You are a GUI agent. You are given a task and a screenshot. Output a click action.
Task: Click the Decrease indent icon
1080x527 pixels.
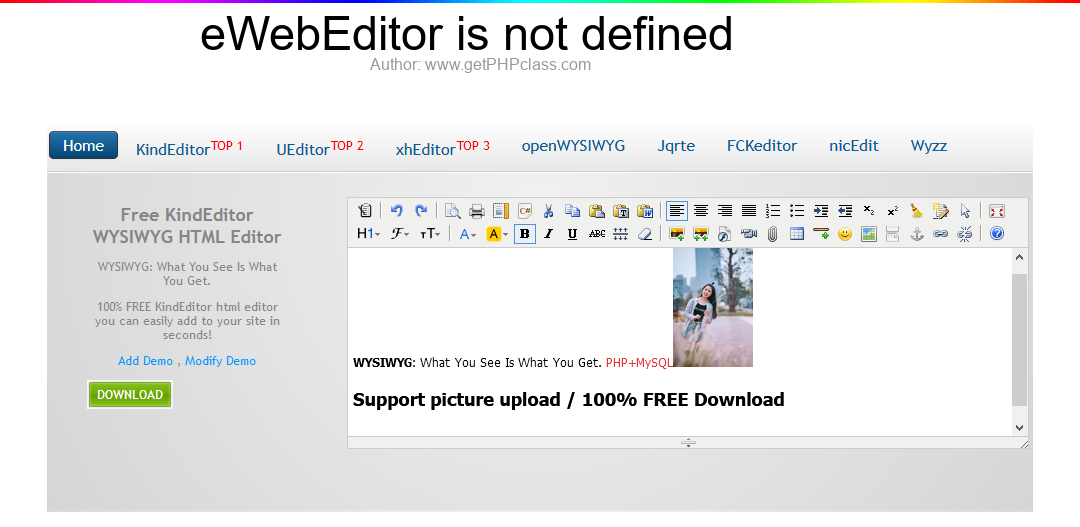coord(845,211)
